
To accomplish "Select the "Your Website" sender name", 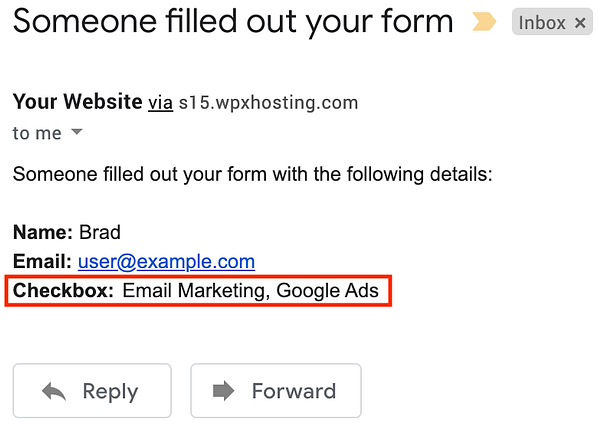I will point(77,102).
